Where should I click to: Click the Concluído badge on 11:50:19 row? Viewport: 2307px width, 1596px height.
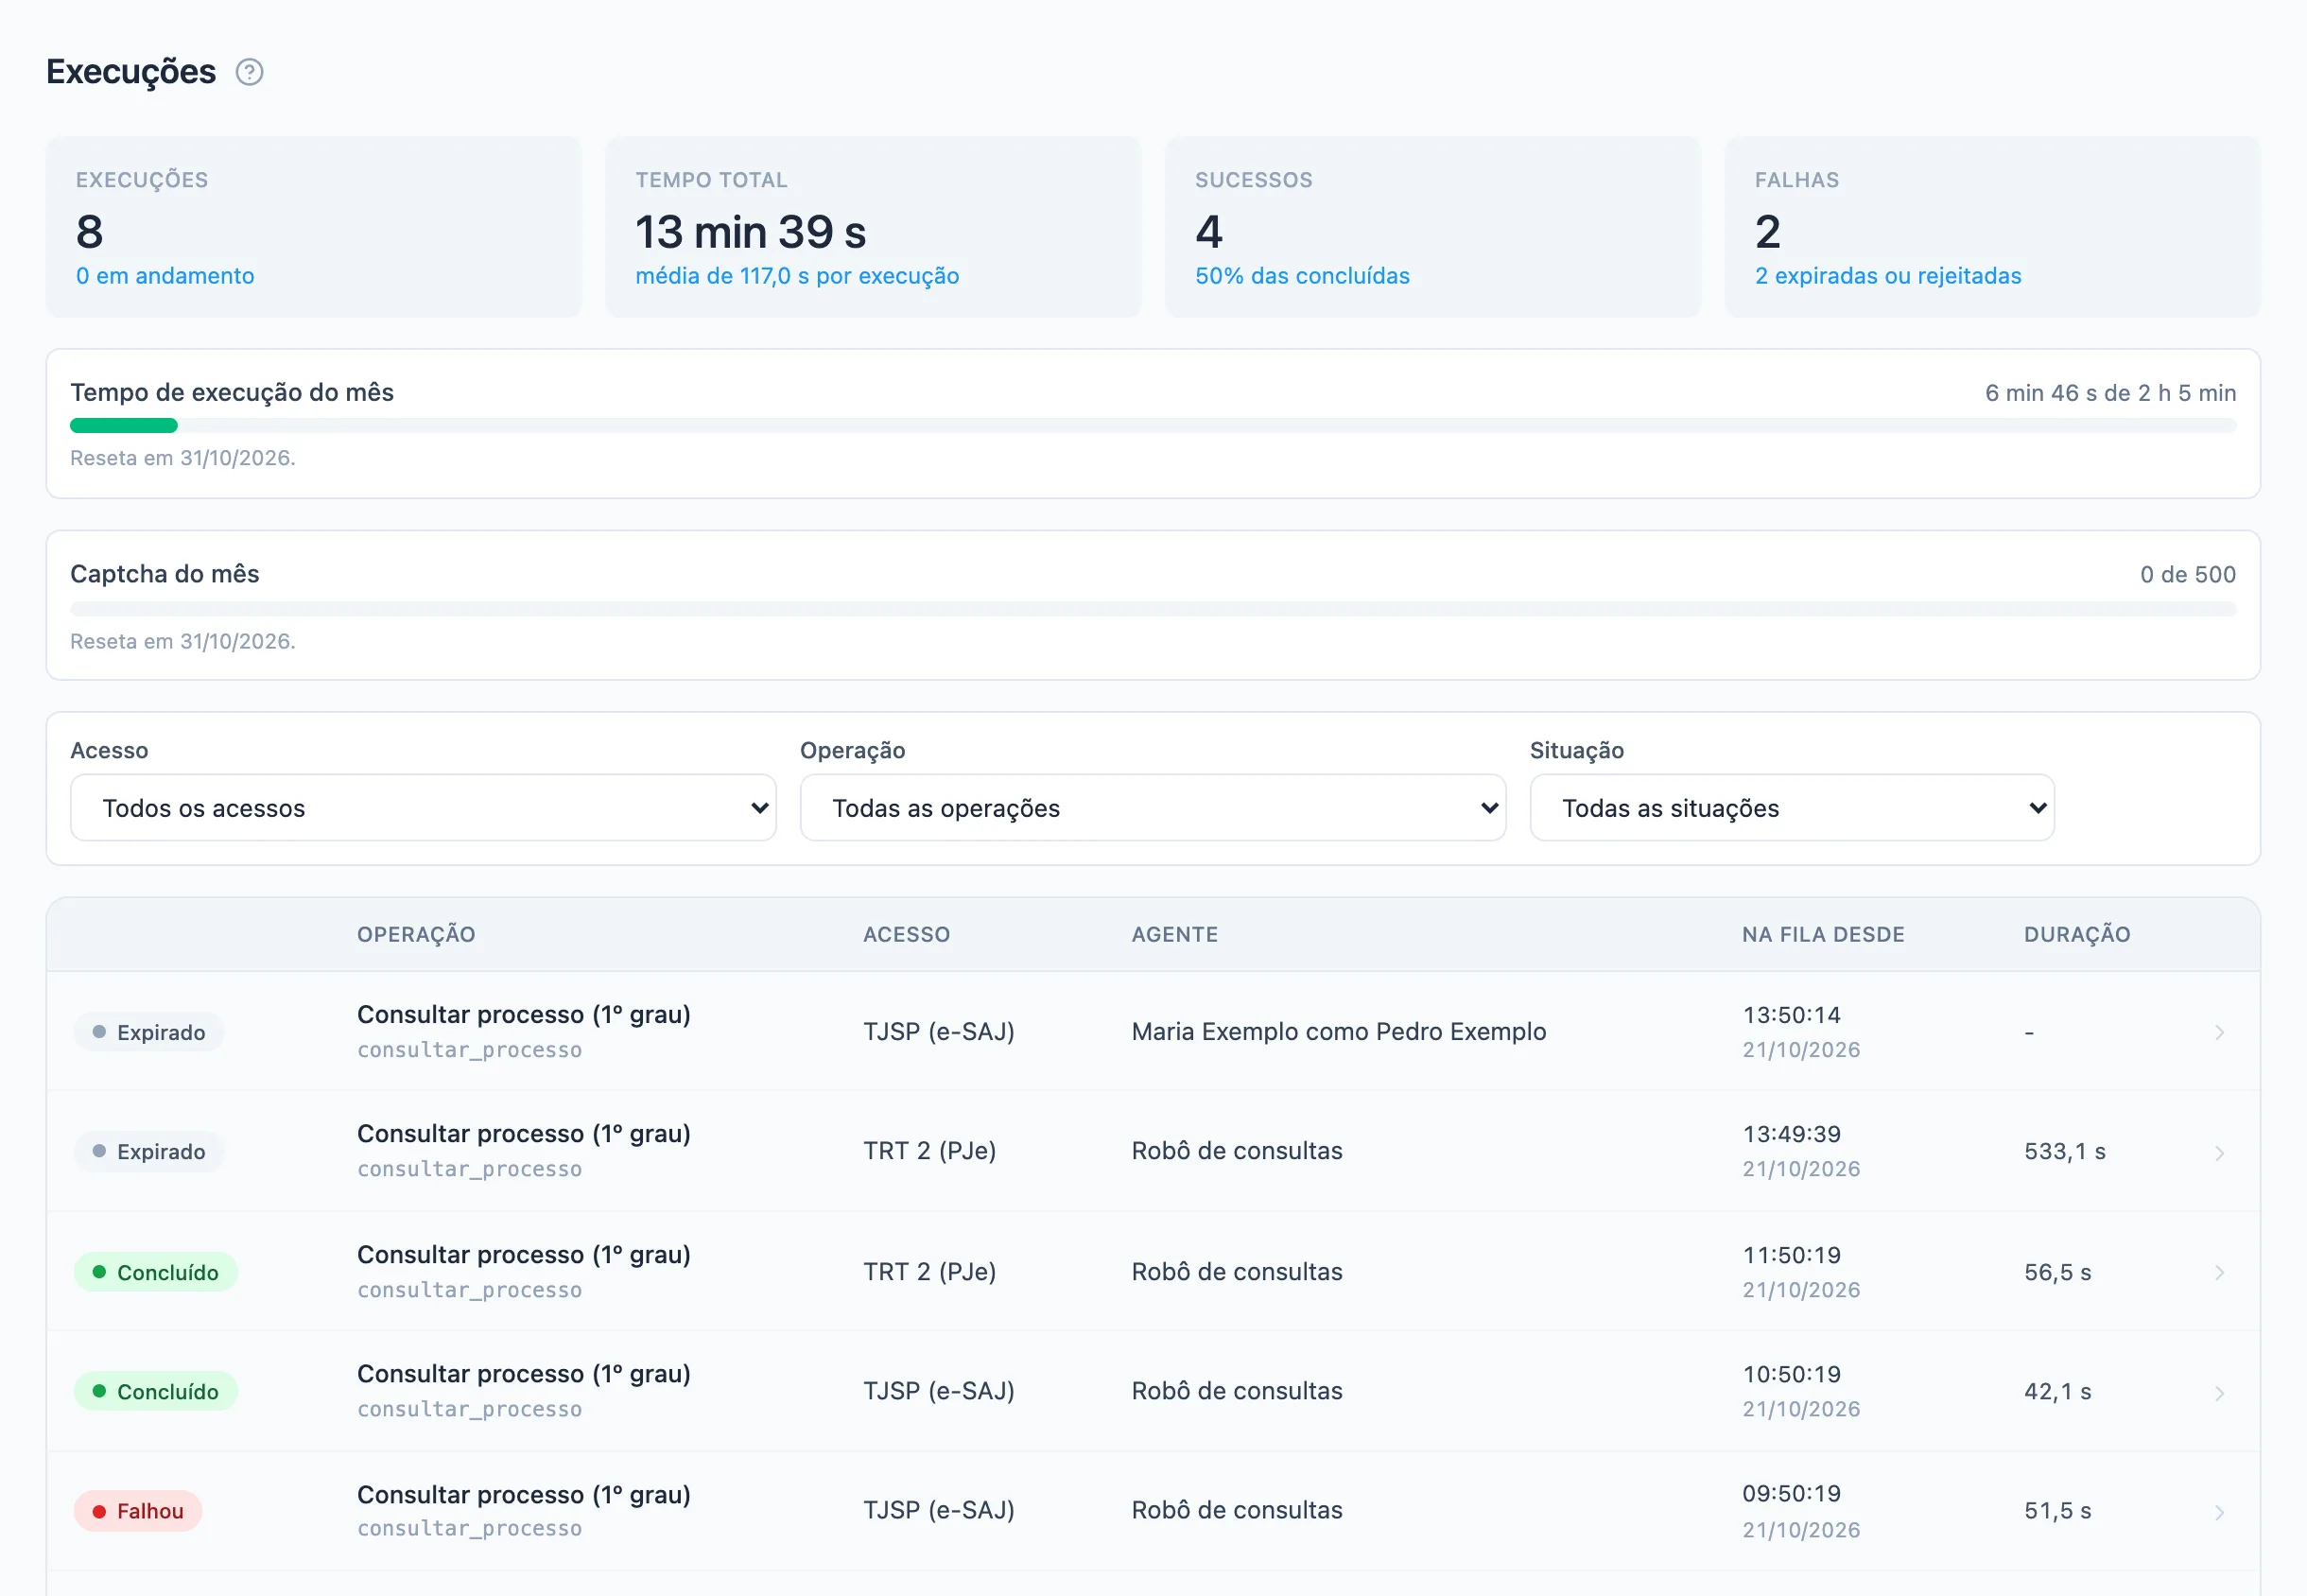point(156,1272)
